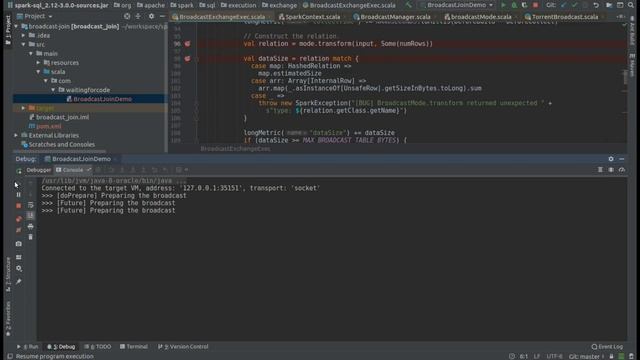Expand the resources folder
This screenshot has height=360, width=640.
pos(38,63)
